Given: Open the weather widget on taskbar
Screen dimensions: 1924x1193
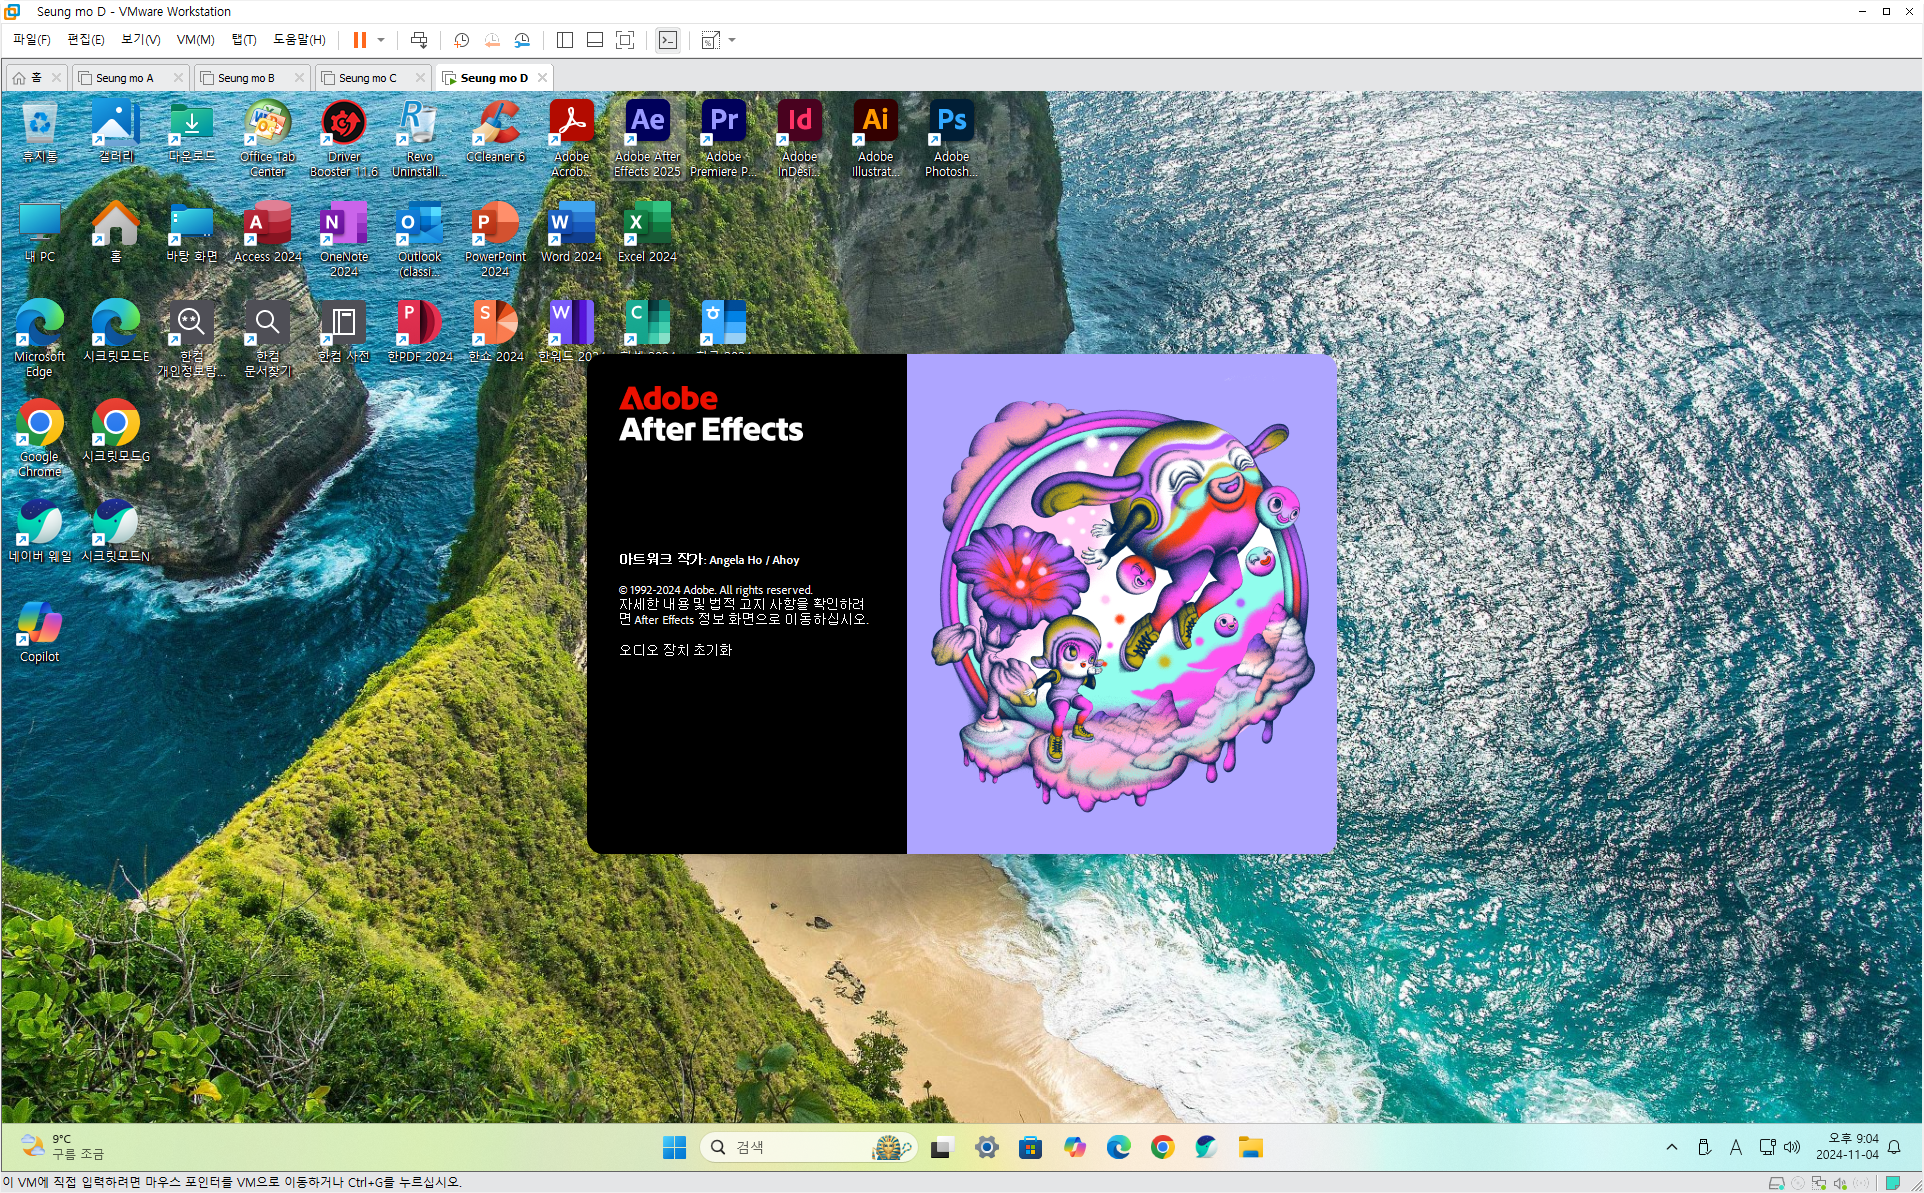Looking at the screenshot, I should (x=62, y=1146).
